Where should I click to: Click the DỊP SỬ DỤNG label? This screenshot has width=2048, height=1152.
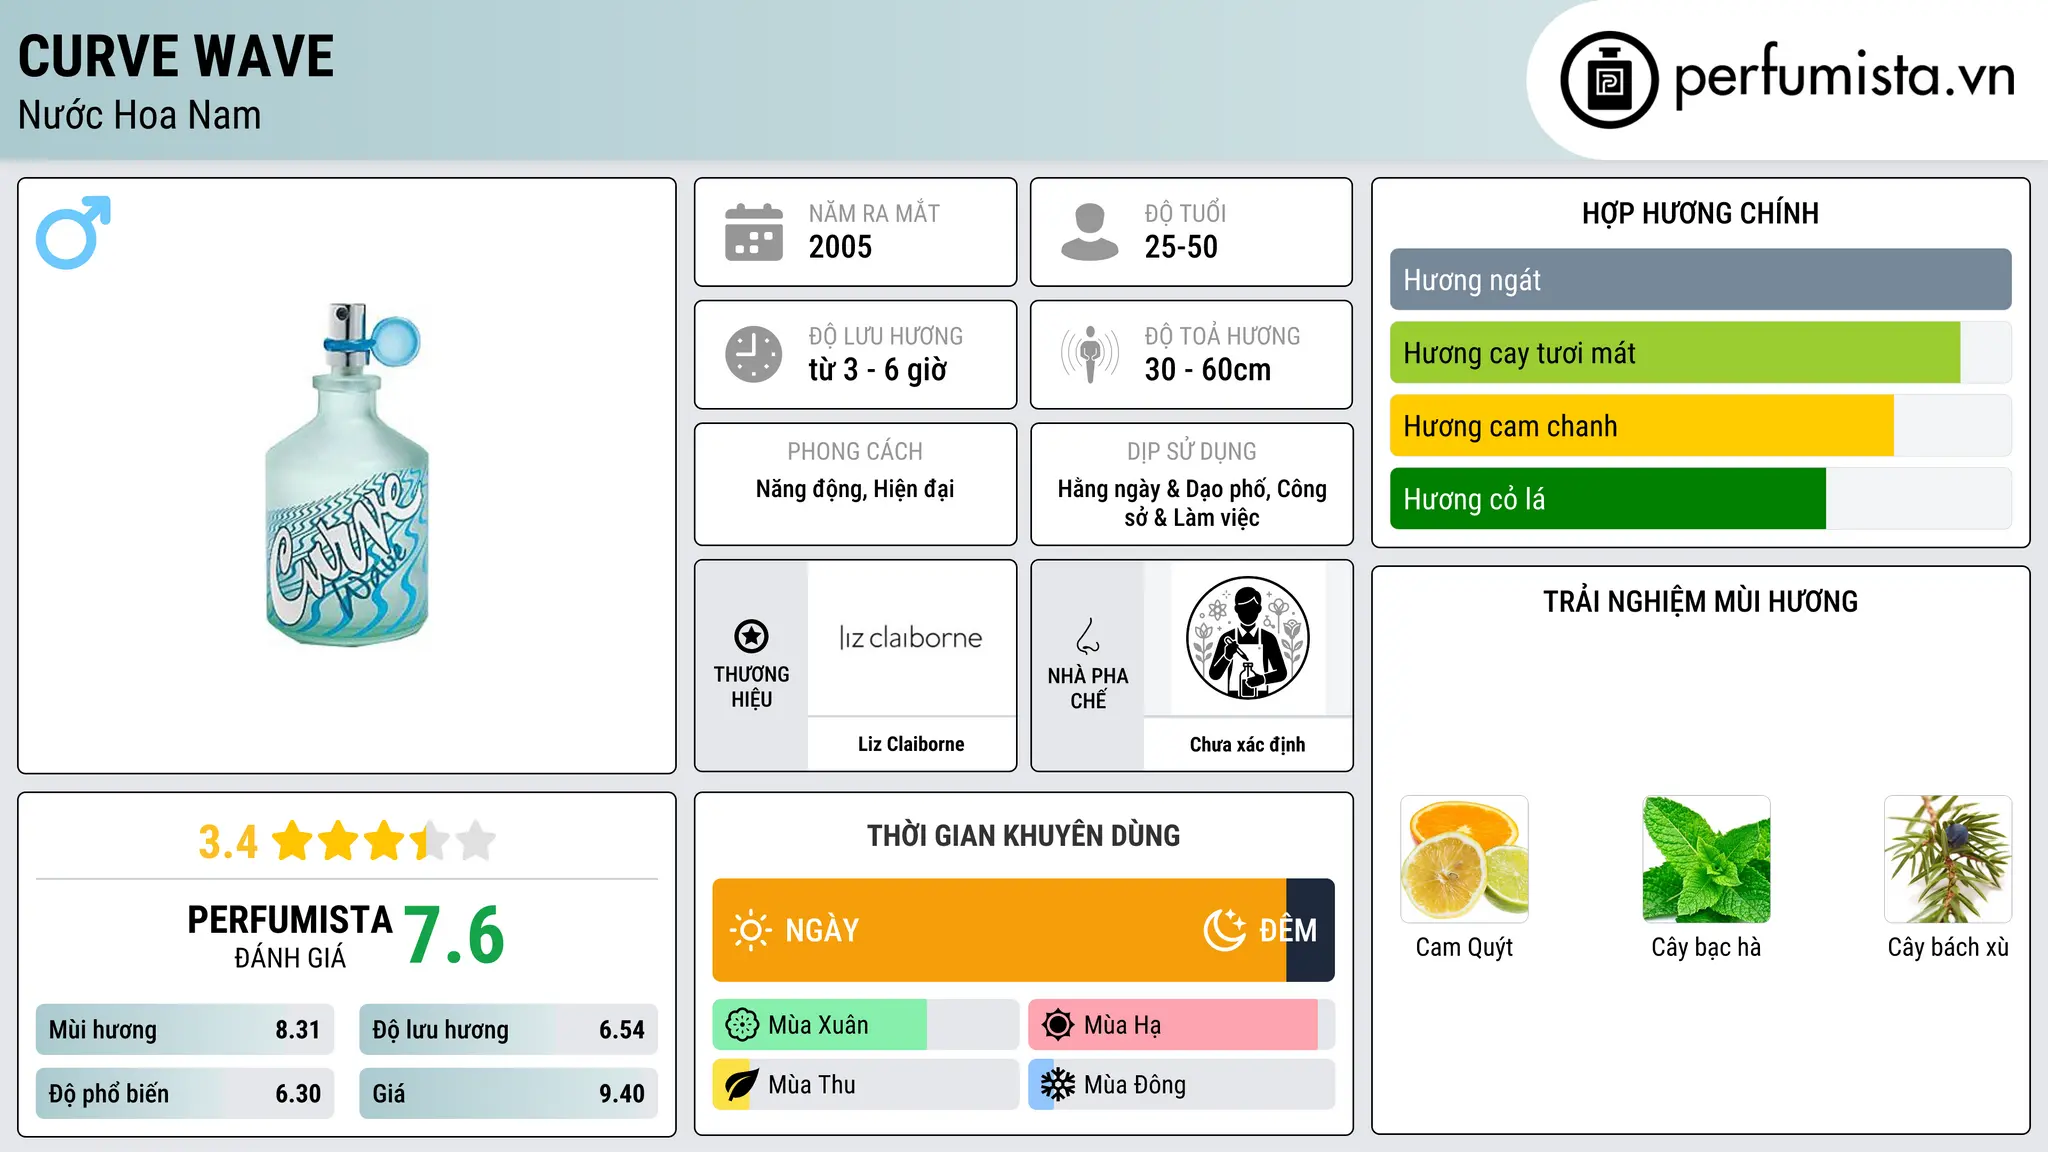pos(1192,452)
